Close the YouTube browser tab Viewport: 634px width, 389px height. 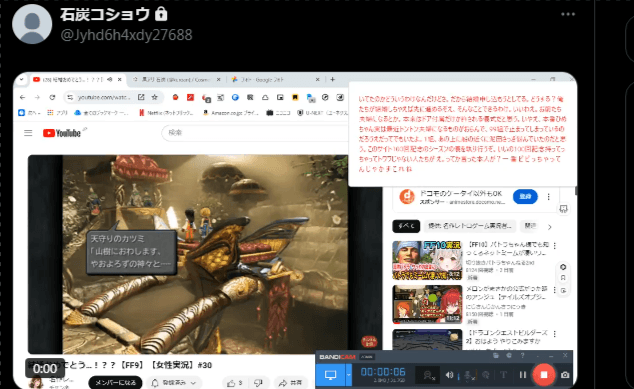click(x=120, y=80)
